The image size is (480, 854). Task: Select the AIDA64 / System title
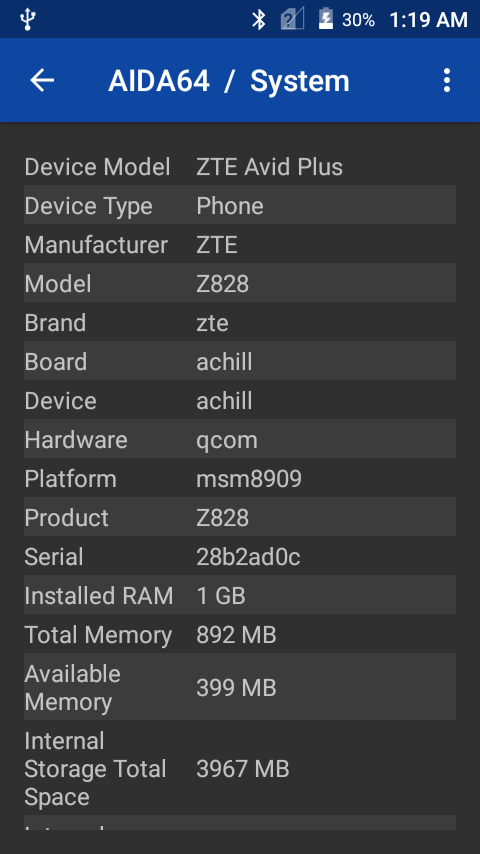click(x=229, y=81)
